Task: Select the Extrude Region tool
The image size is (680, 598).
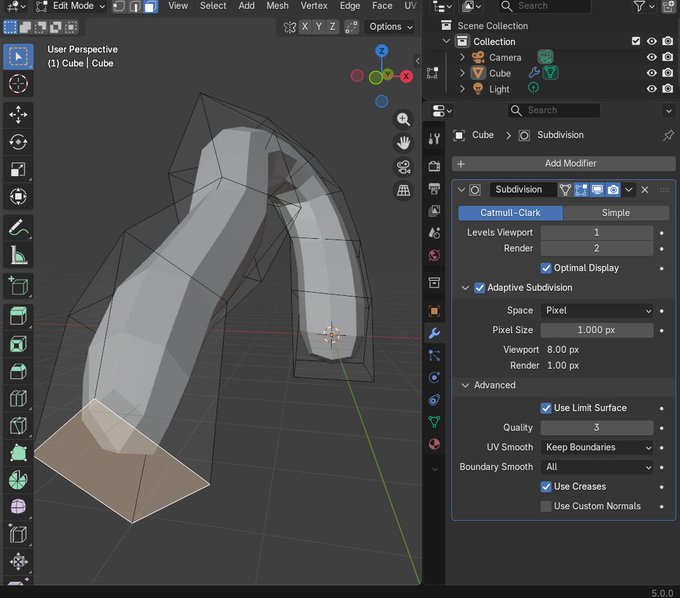Action: 18,316
